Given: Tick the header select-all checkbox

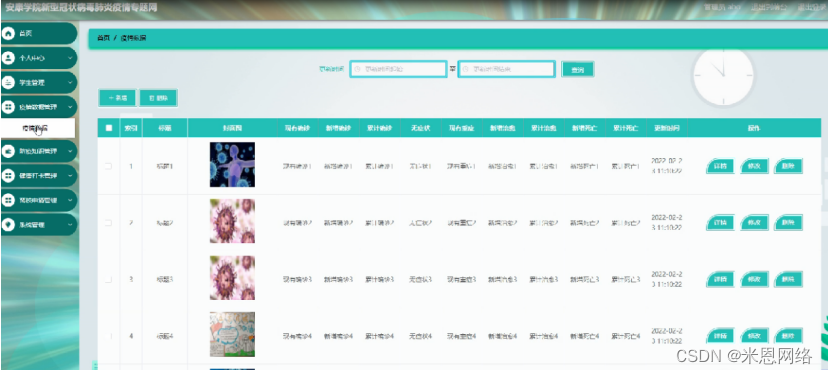Looking at the screenshot, I should 109,128.
